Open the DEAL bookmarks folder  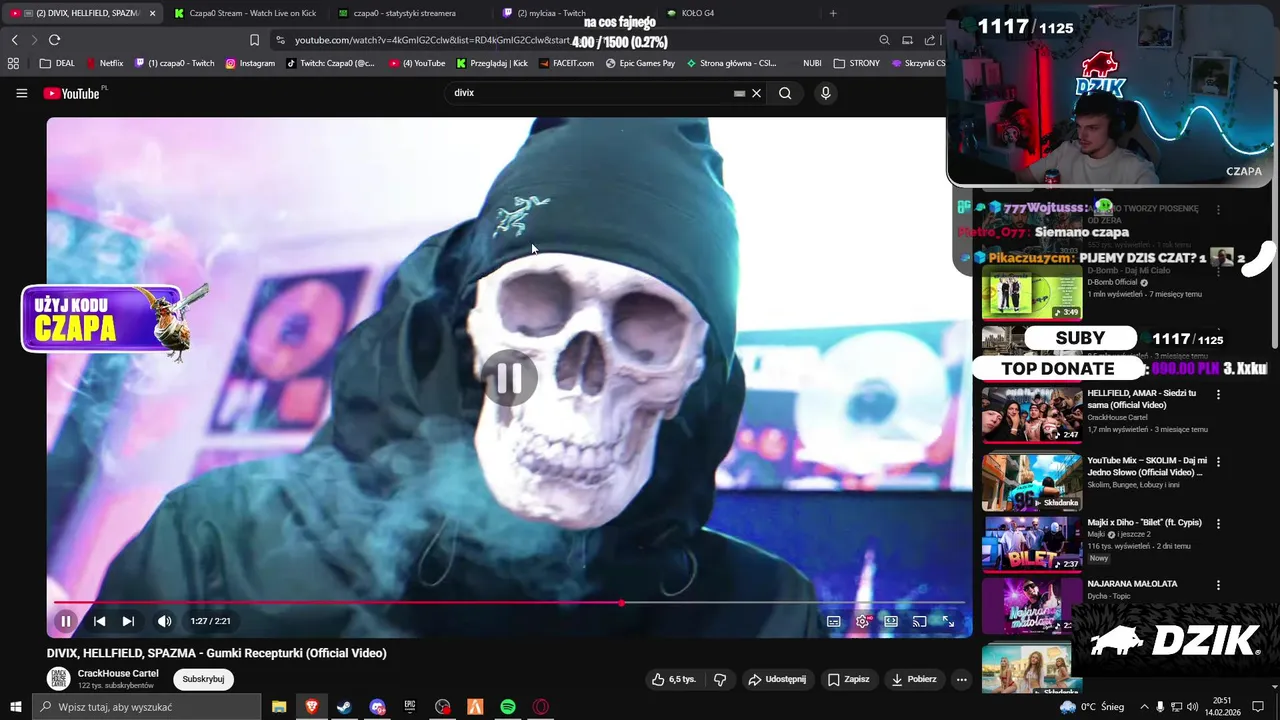pyautogui.click(x=57, y=63)
